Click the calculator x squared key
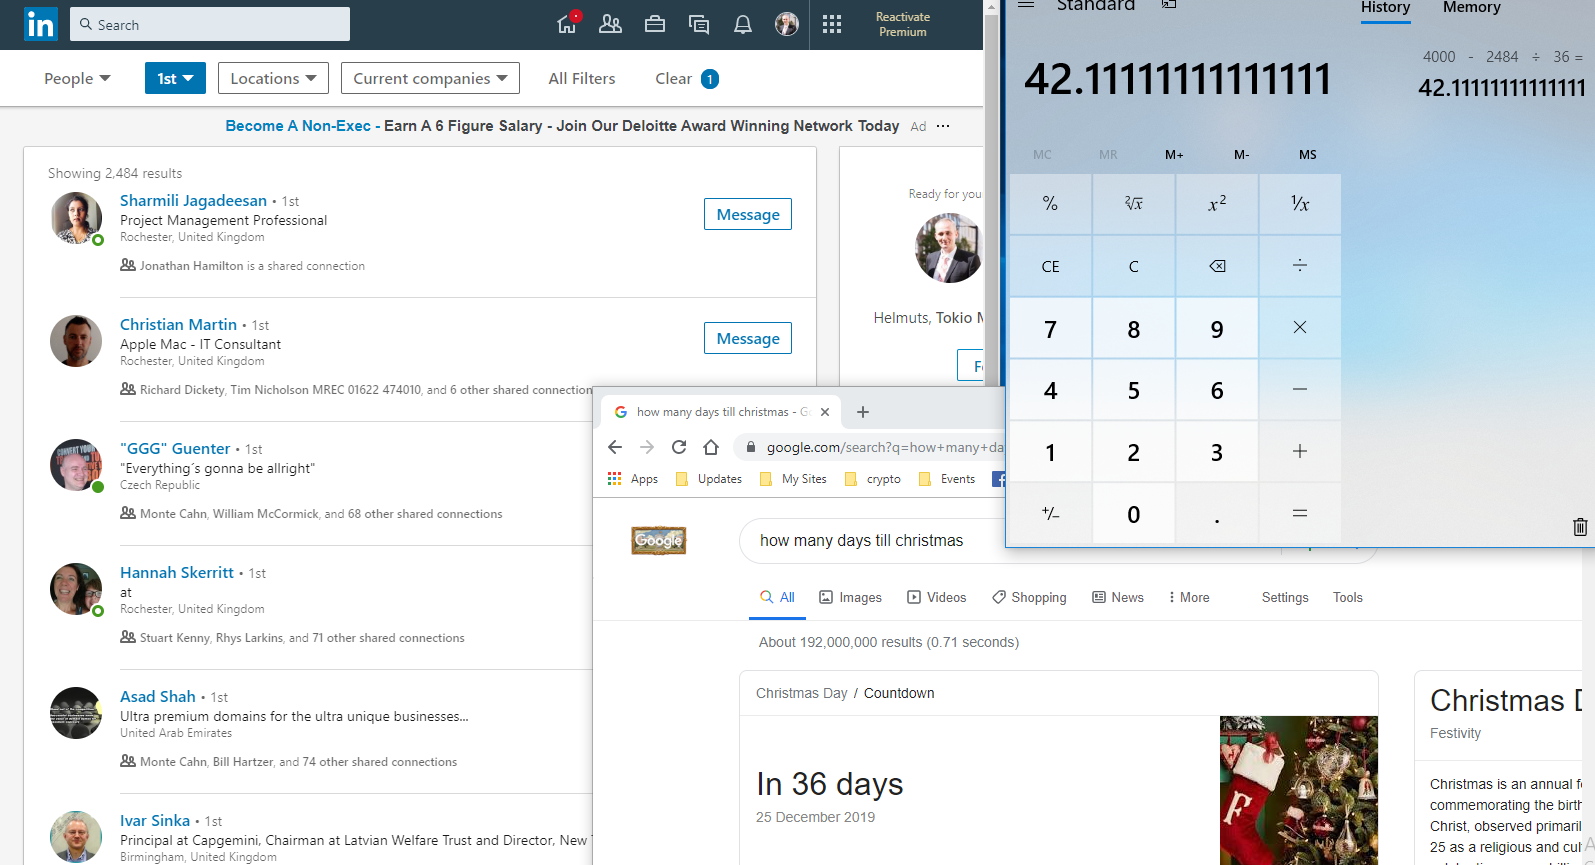 [x=1217, y=204]
